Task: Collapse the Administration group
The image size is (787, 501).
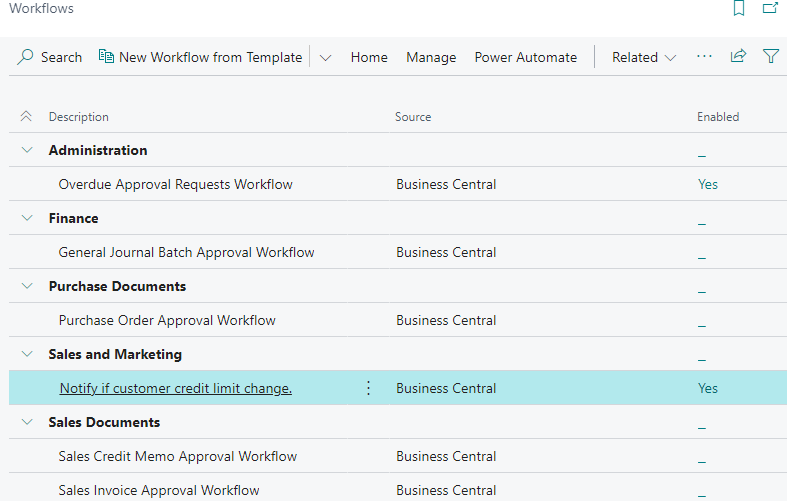Action: 26,150
